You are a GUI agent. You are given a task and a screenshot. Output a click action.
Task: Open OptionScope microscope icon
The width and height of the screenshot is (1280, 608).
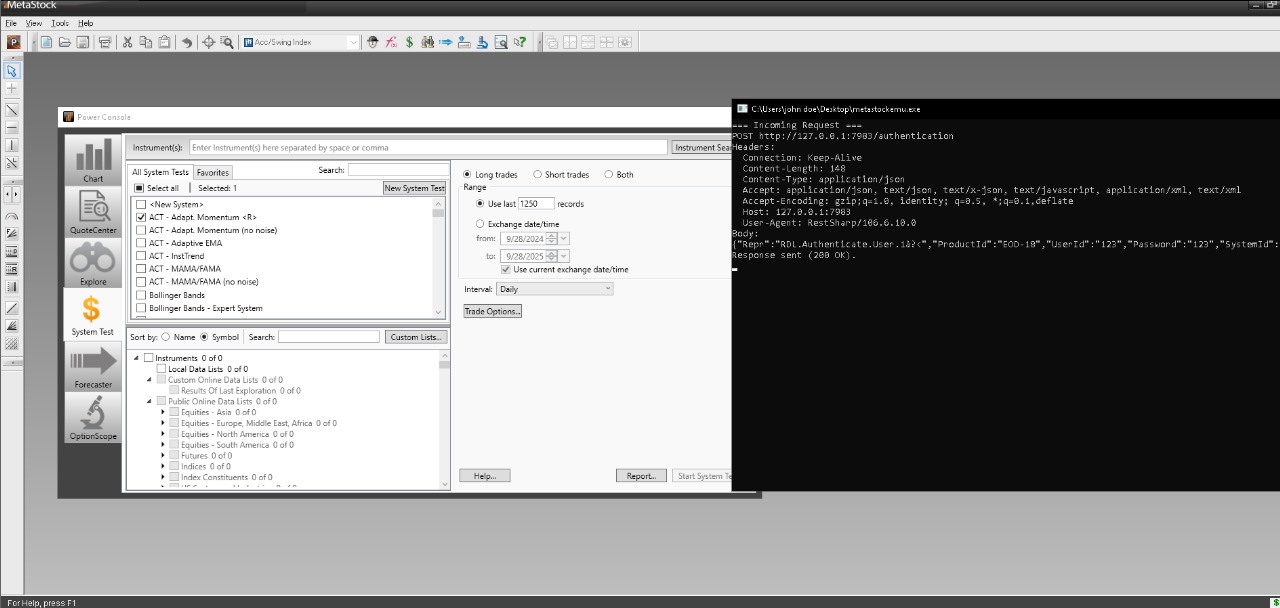(93, 417)
